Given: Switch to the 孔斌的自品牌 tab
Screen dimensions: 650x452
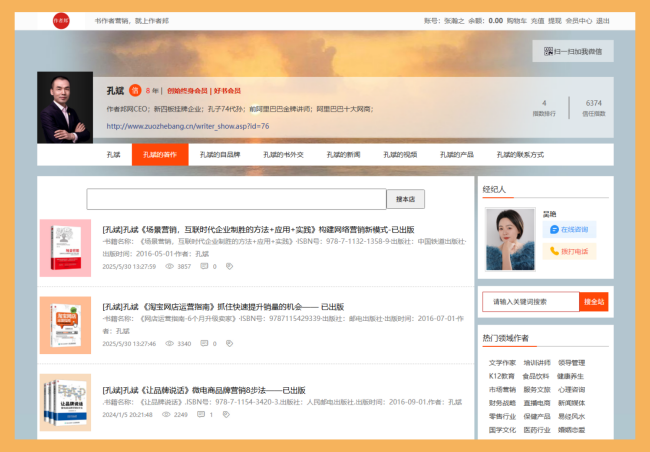Looking at the screenshot, I should pos(220,155).
